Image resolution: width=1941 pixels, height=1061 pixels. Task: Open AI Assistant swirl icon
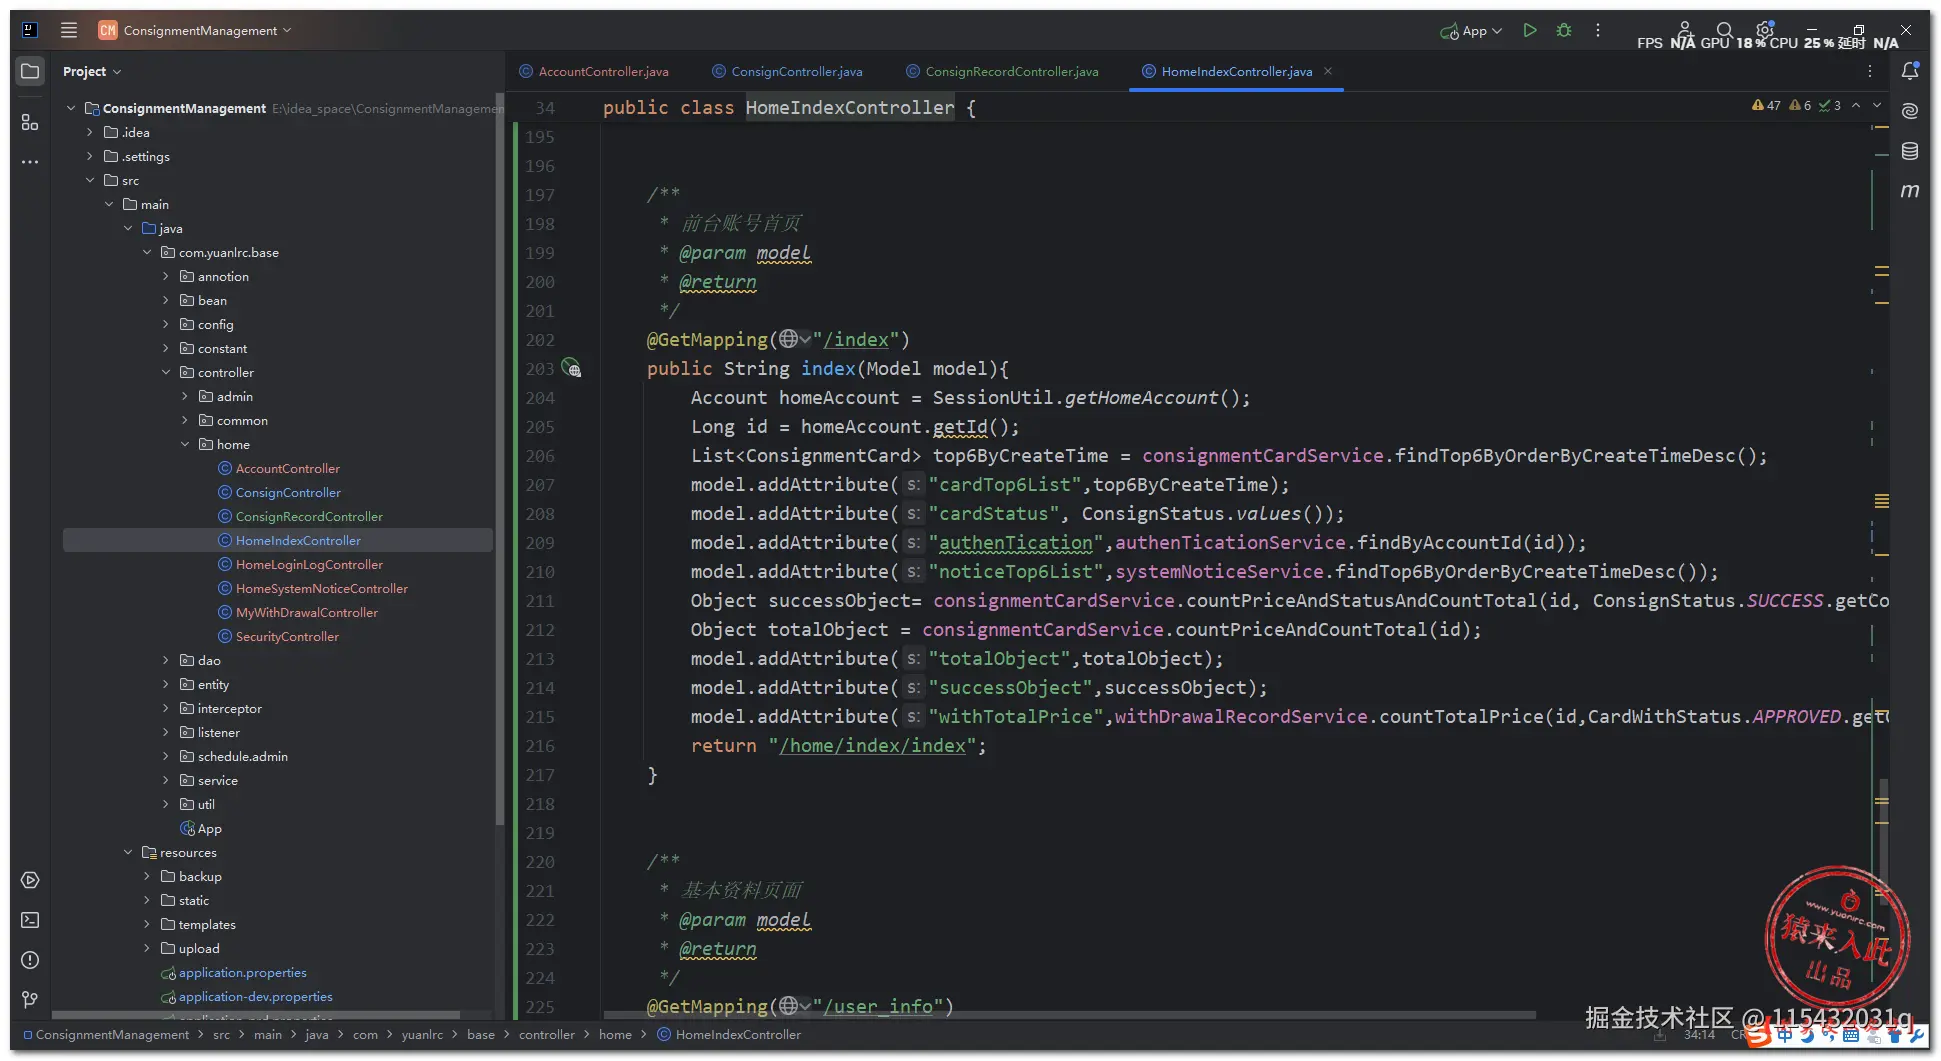(1910, 111)
